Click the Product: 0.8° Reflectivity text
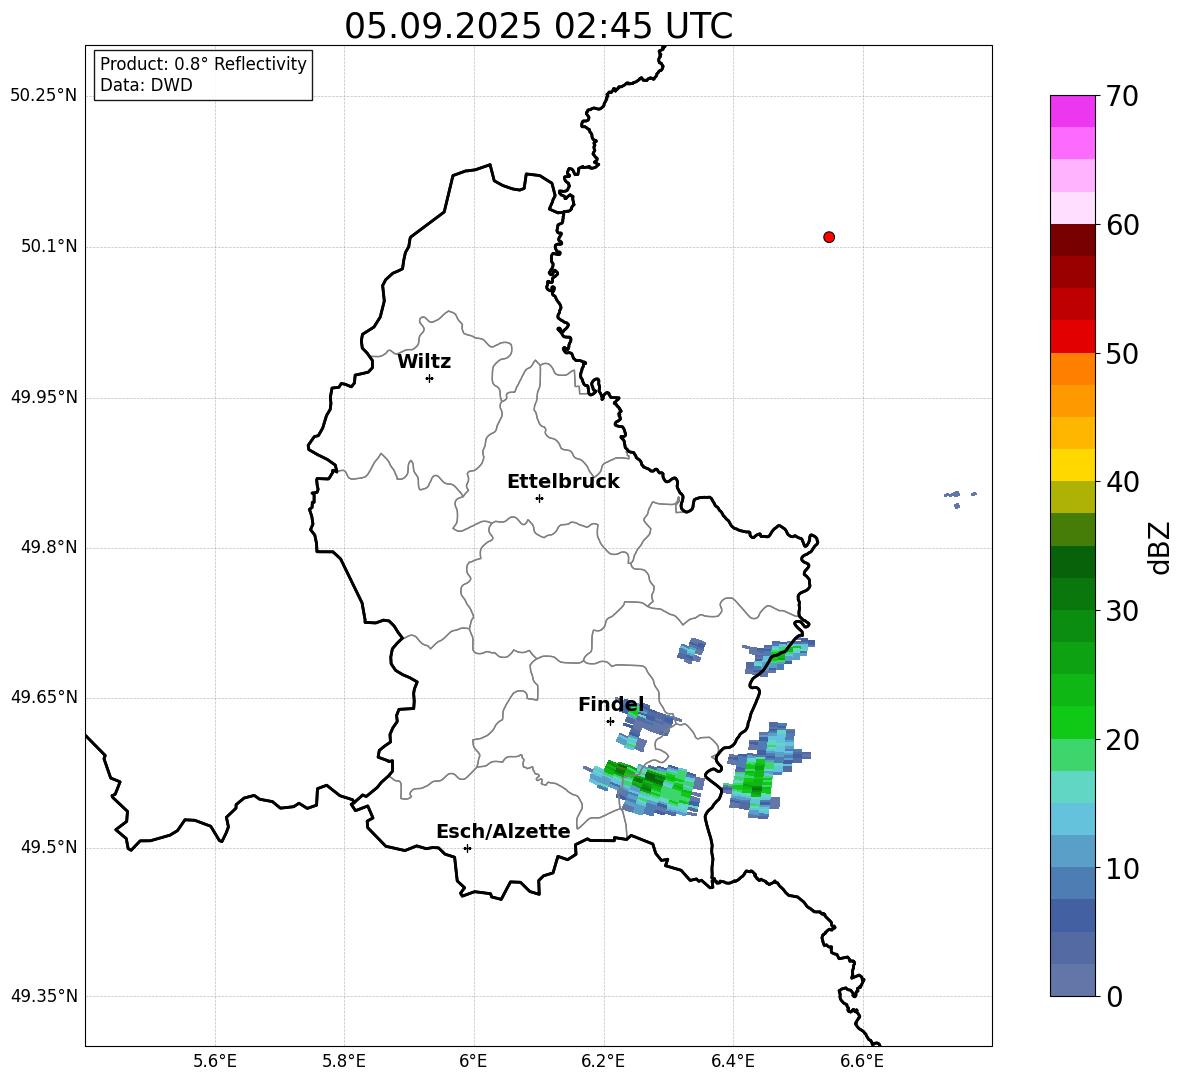 pyautogui.click(x=203, y=64)
